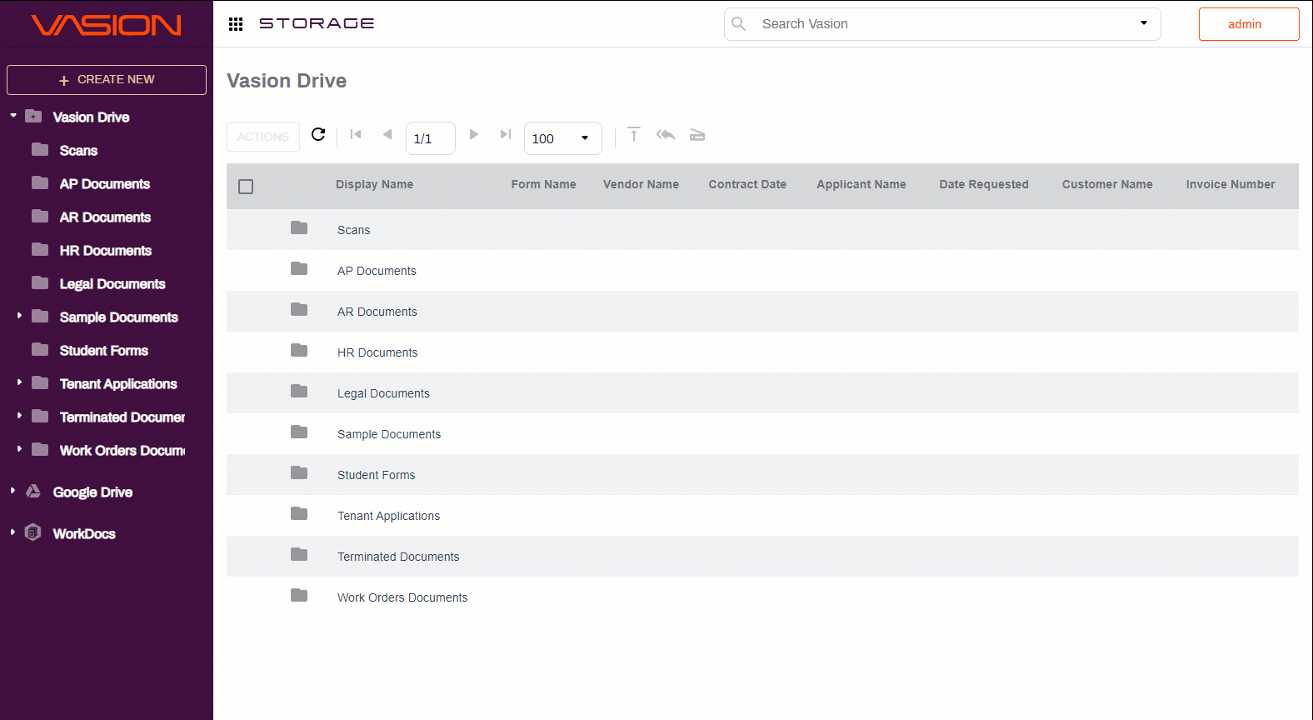Screen dimensions: 1313x720
Task: Click the AR Documents row folder icon
Action: pyautogui.click(x=299, y=310)
